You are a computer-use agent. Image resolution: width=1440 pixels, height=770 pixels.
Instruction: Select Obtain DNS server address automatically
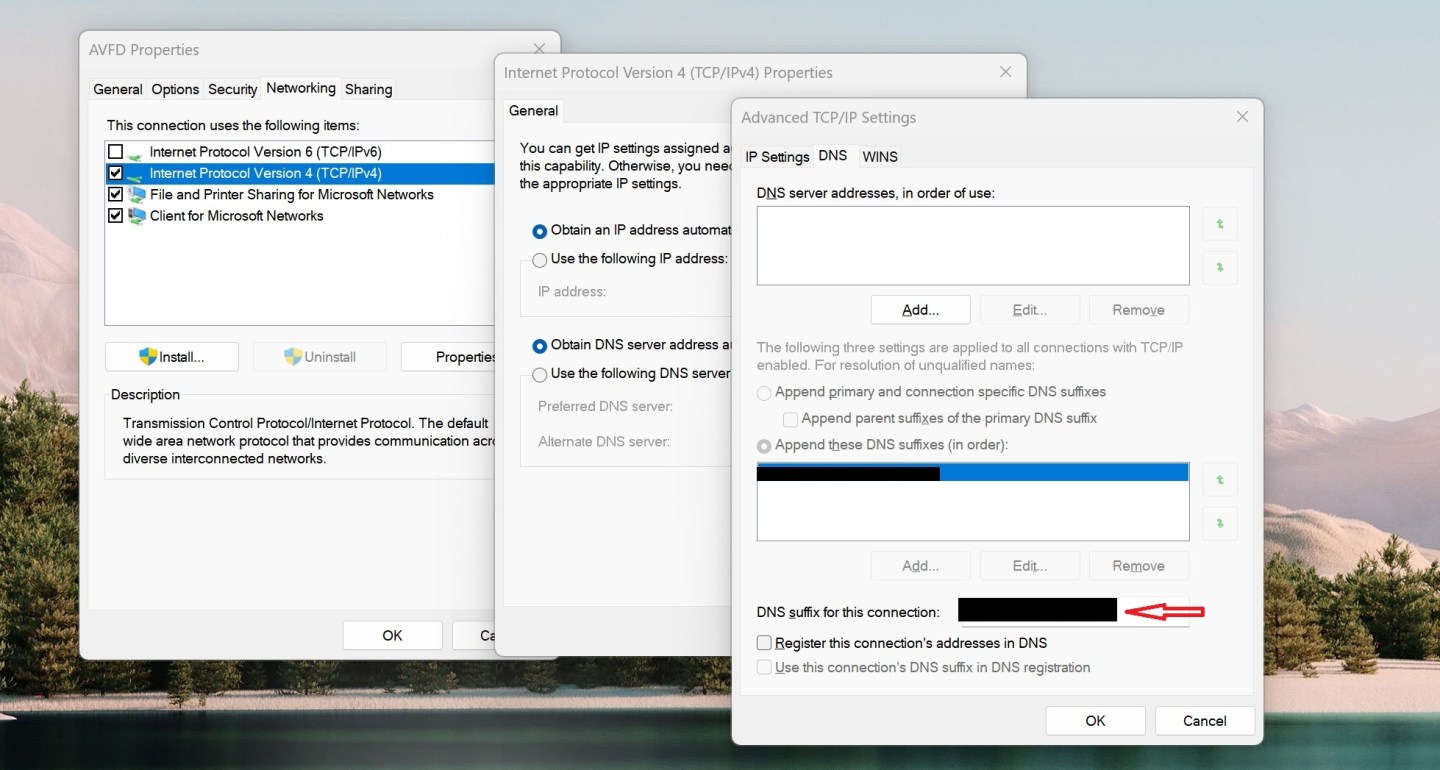tap(540, 345)
